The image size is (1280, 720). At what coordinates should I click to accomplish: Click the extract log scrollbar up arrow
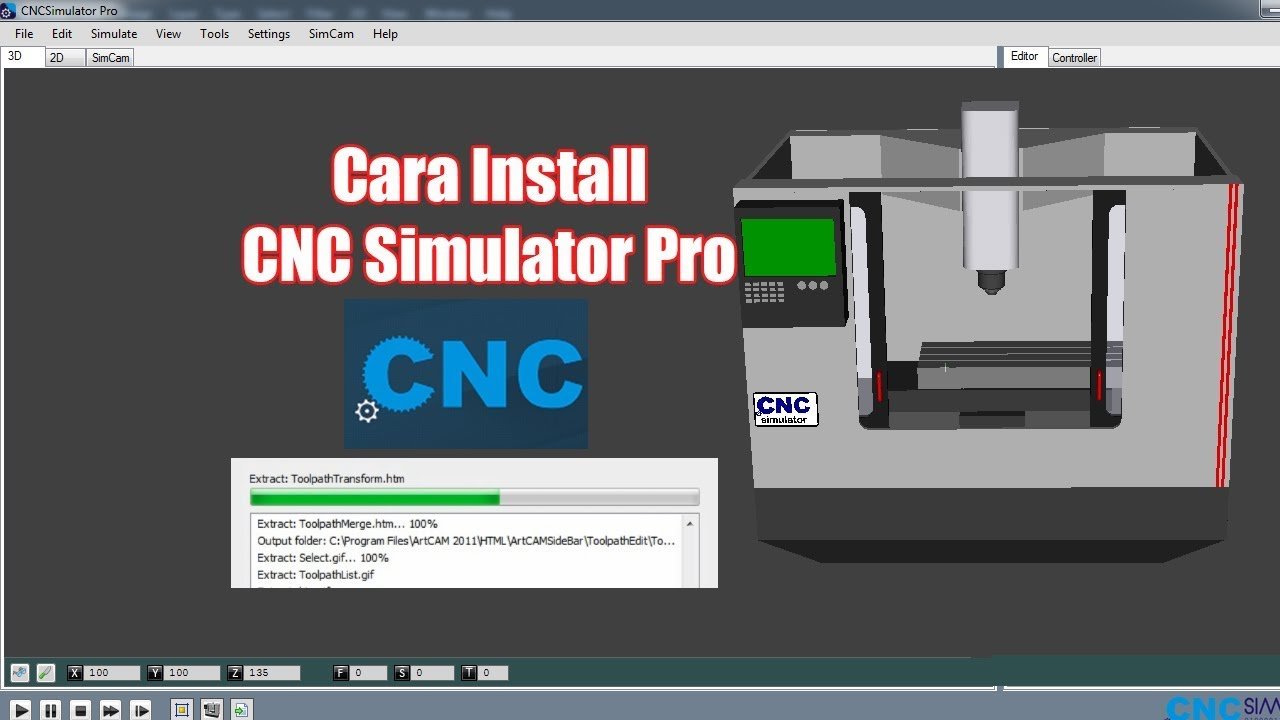click(689, 523)
